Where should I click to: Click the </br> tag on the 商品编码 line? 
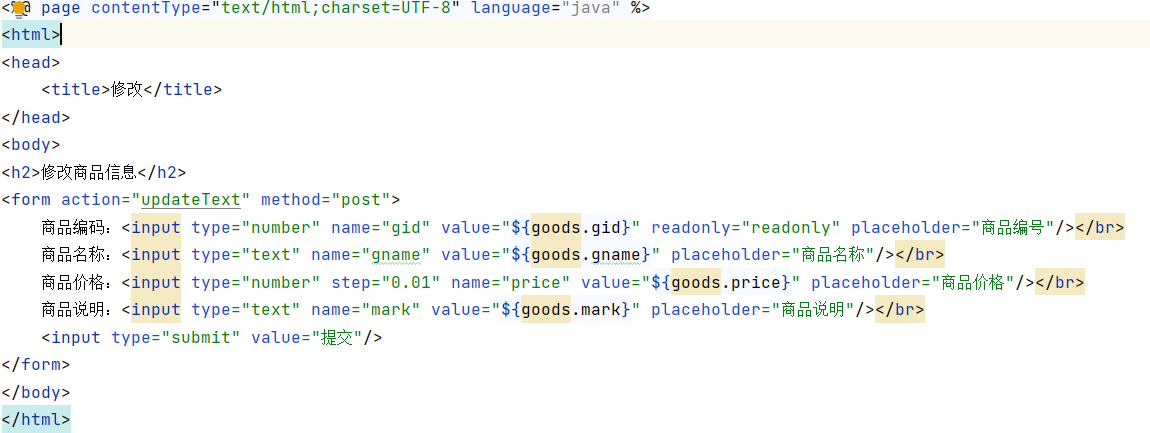coord(1100,228)
